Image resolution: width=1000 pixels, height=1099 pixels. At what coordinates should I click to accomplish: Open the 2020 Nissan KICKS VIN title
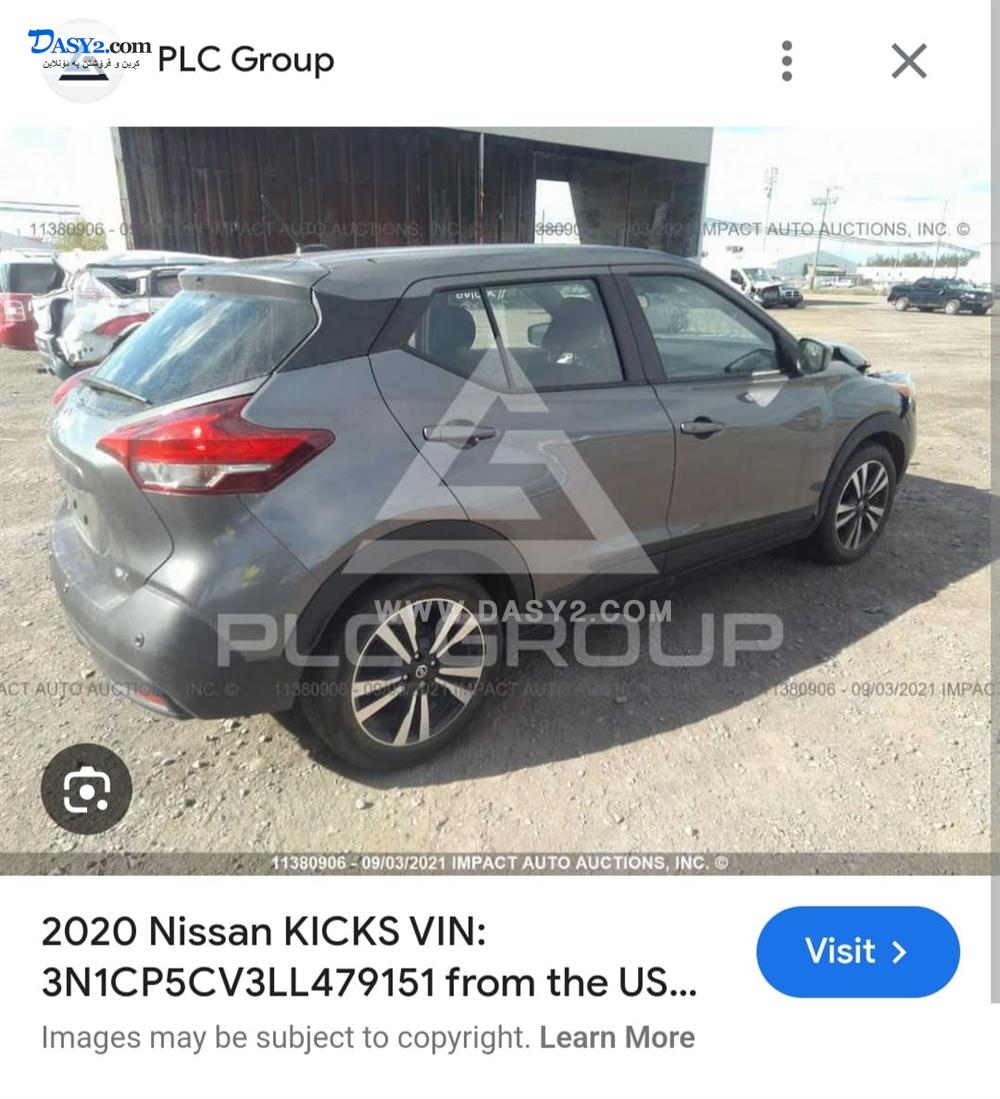[369, 957]
